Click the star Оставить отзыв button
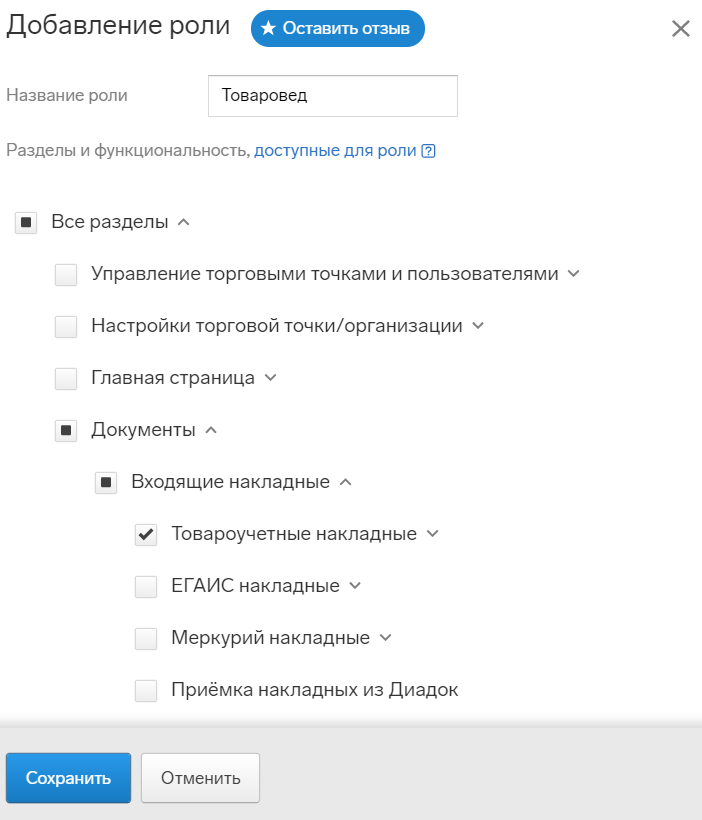This screenshot has width=702, height=820. pyautogui.click(x=337, y=28)
